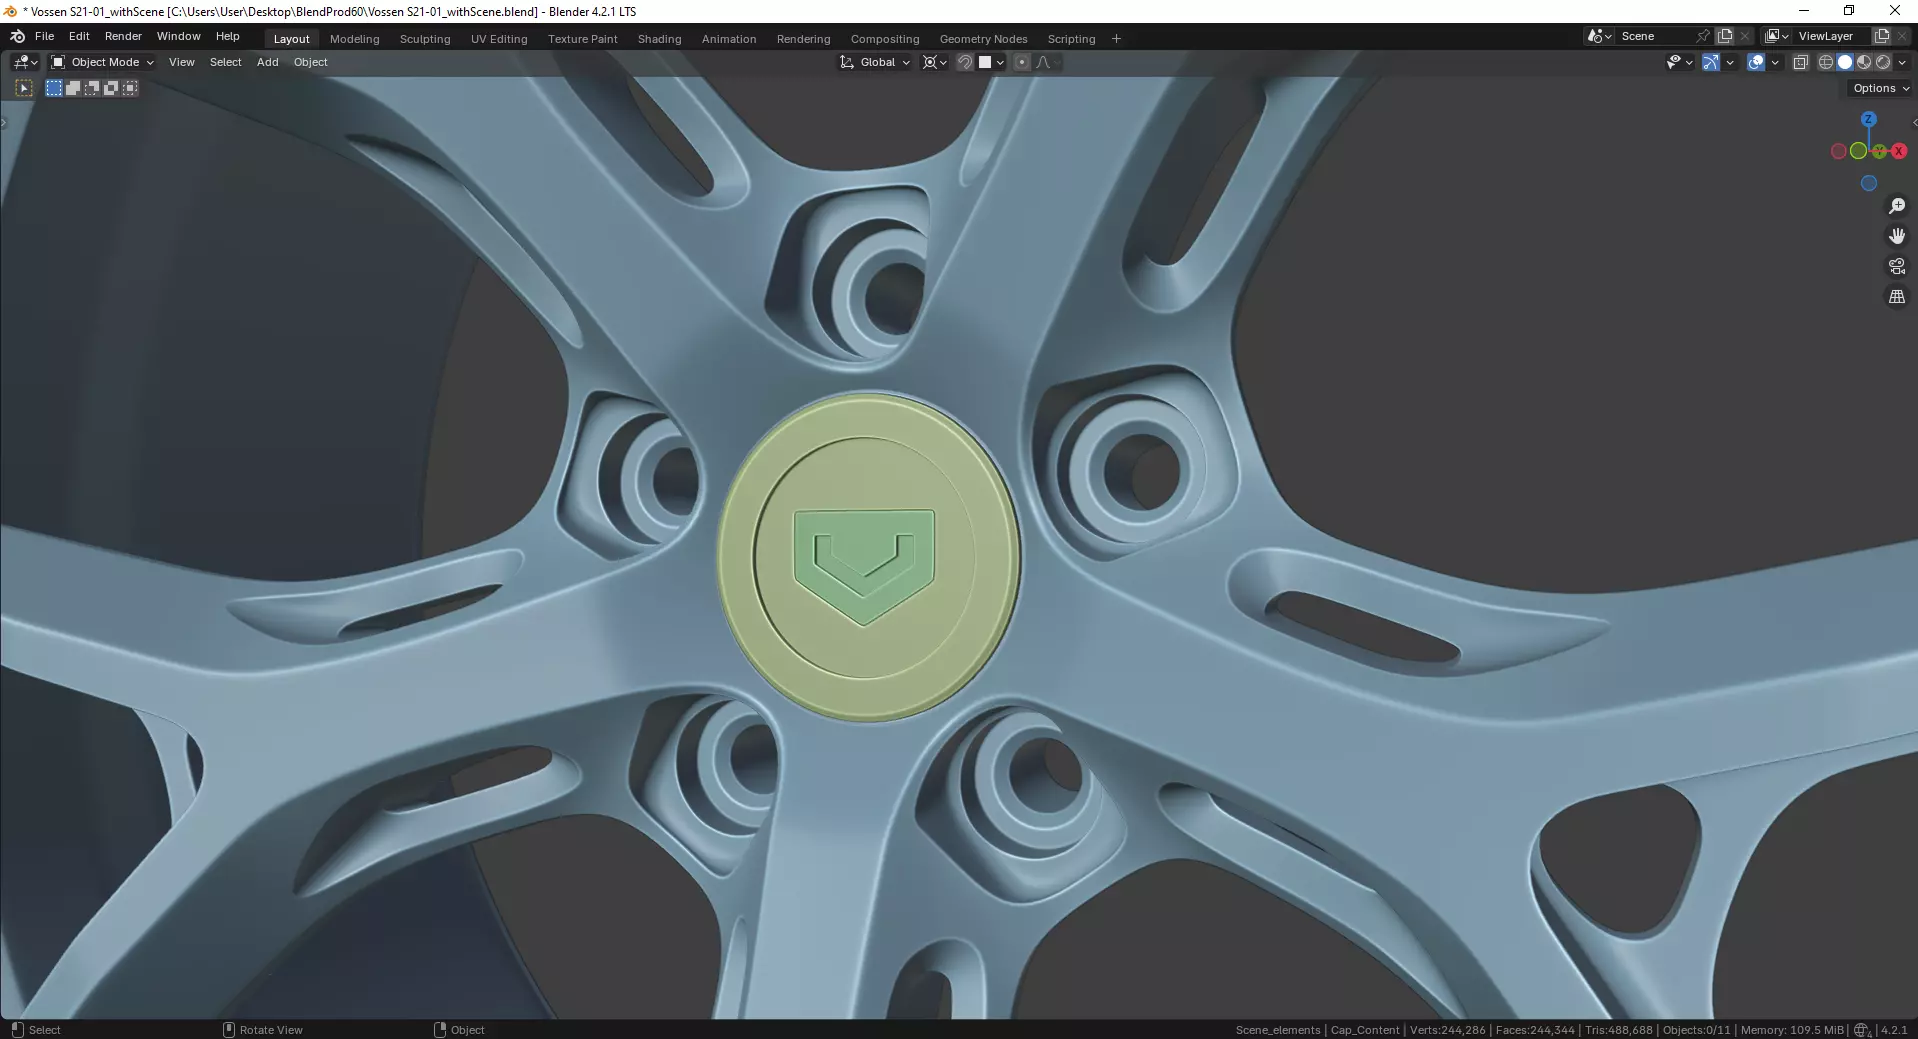The width and height of the screenshot is (1918, 1039).
Task: Choose the Extend selection mode icon
Action: click(x=73, y=88)
